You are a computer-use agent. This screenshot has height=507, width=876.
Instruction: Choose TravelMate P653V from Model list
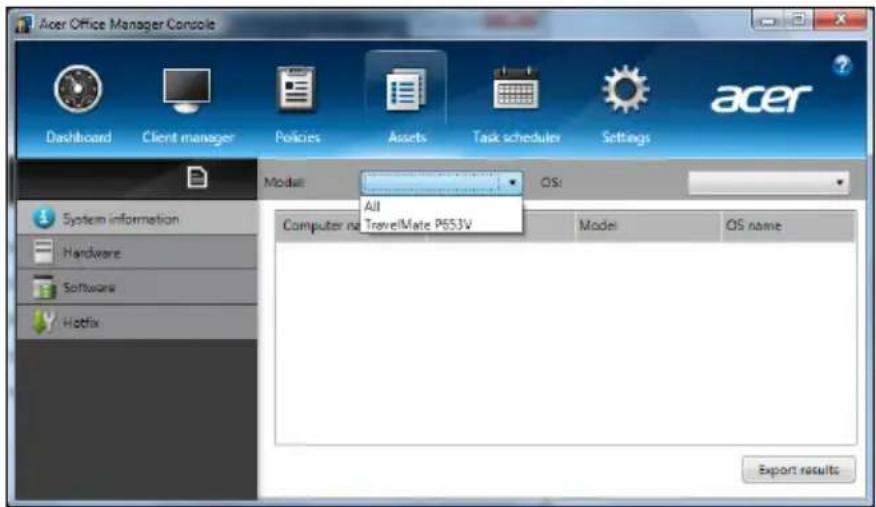[x=419, y=225]
